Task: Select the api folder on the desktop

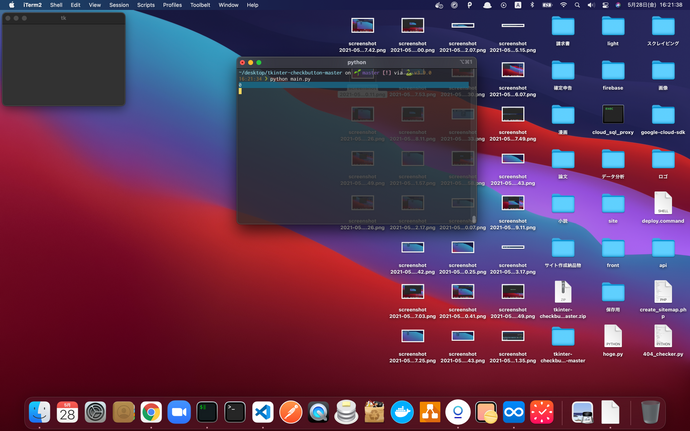Action: pyautogui.click(x=663, y=248)
